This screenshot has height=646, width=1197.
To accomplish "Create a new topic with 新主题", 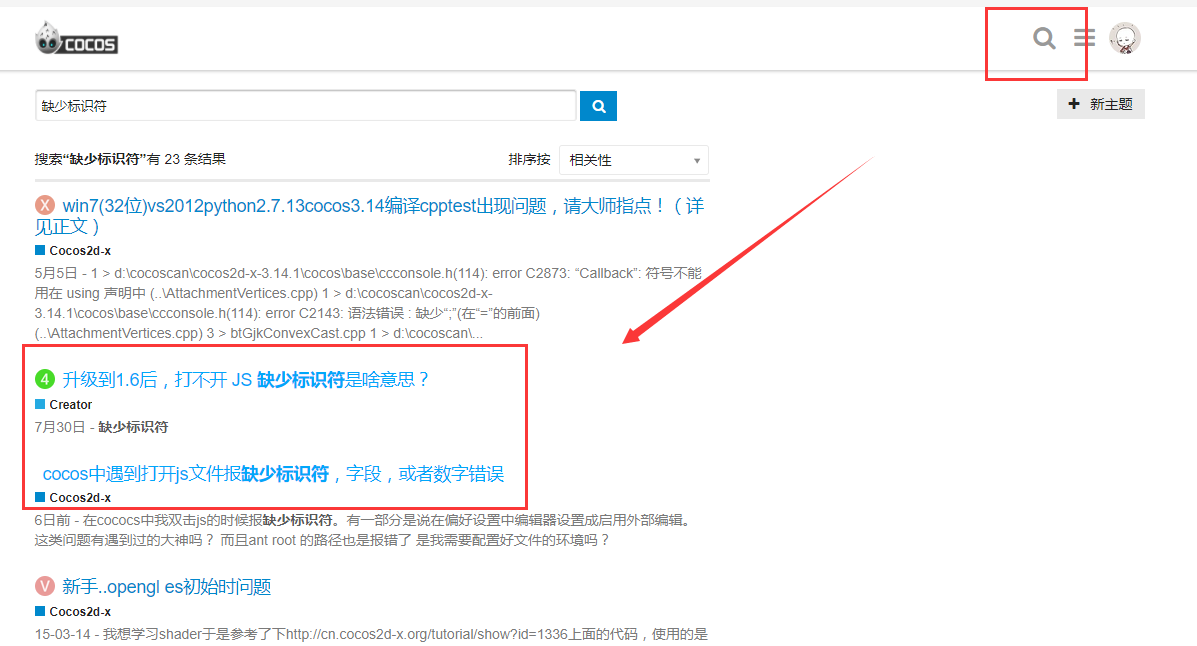I will pyautogui.click(x=1100, y=104).
